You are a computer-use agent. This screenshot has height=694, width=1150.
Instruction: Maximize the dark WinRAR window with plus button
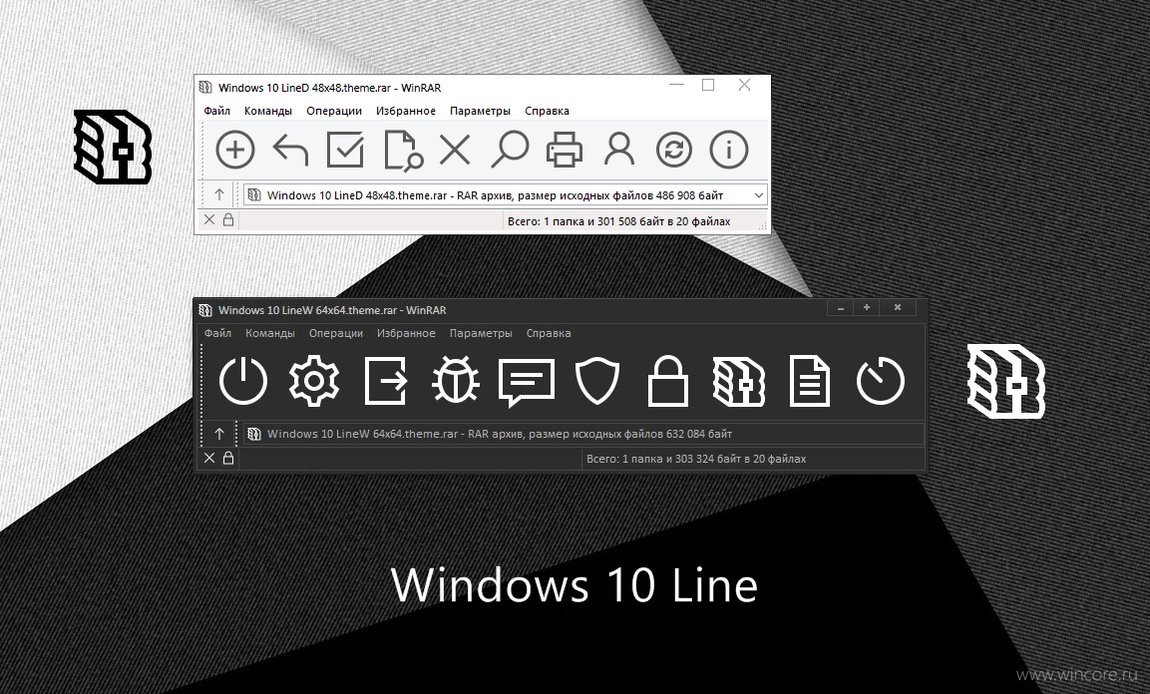click(x=866, y=308)
